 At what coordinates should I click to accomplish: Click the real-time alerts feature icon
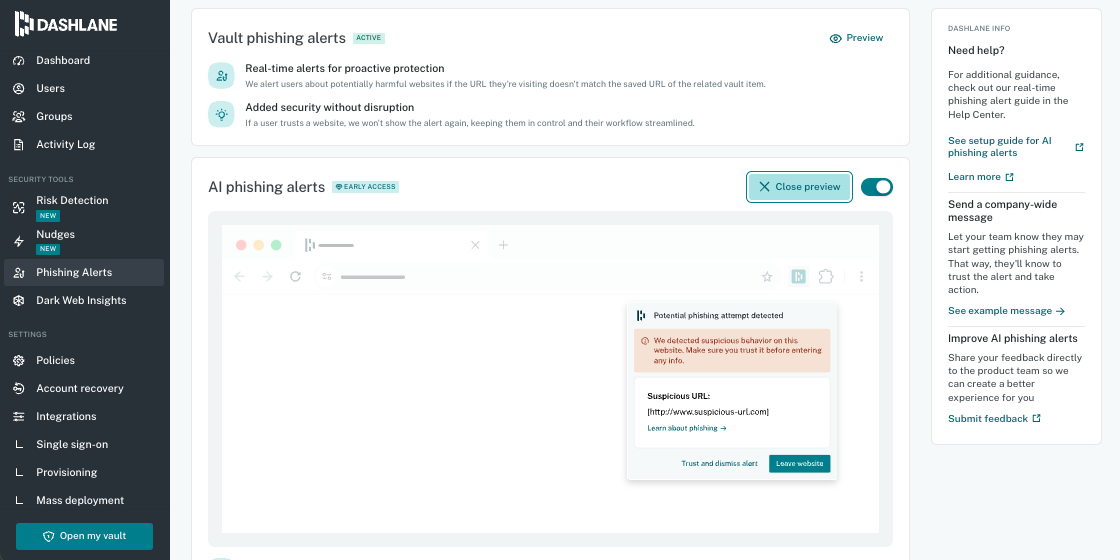tap(221, 75)
